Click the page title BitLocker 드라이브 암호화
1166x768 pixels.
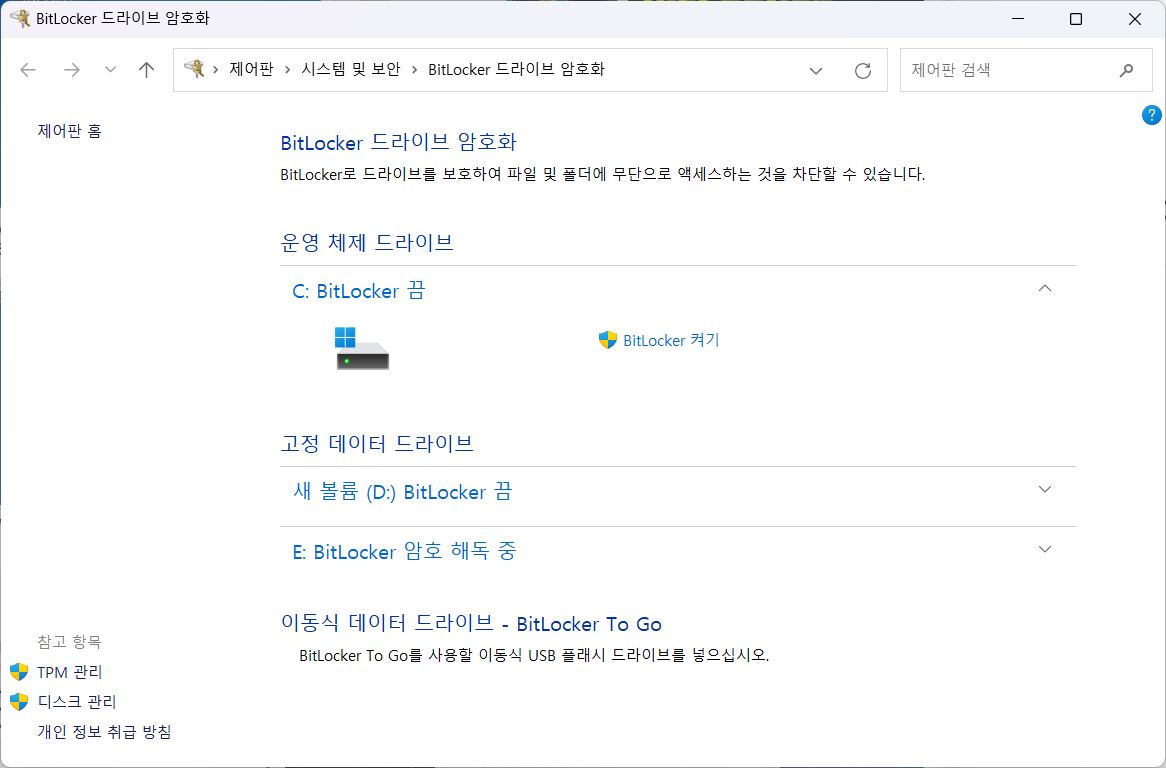(x=399, y=142)
